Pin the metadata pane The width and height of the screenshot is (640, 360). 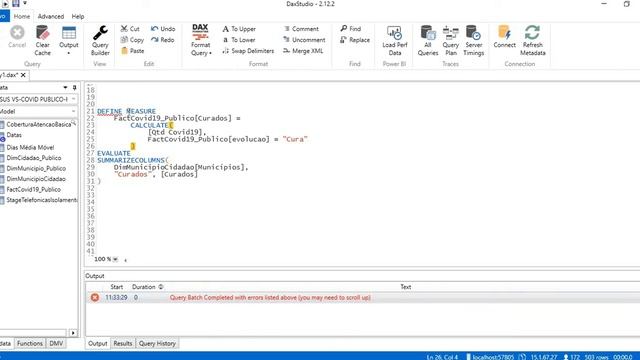tap(74, 87)
